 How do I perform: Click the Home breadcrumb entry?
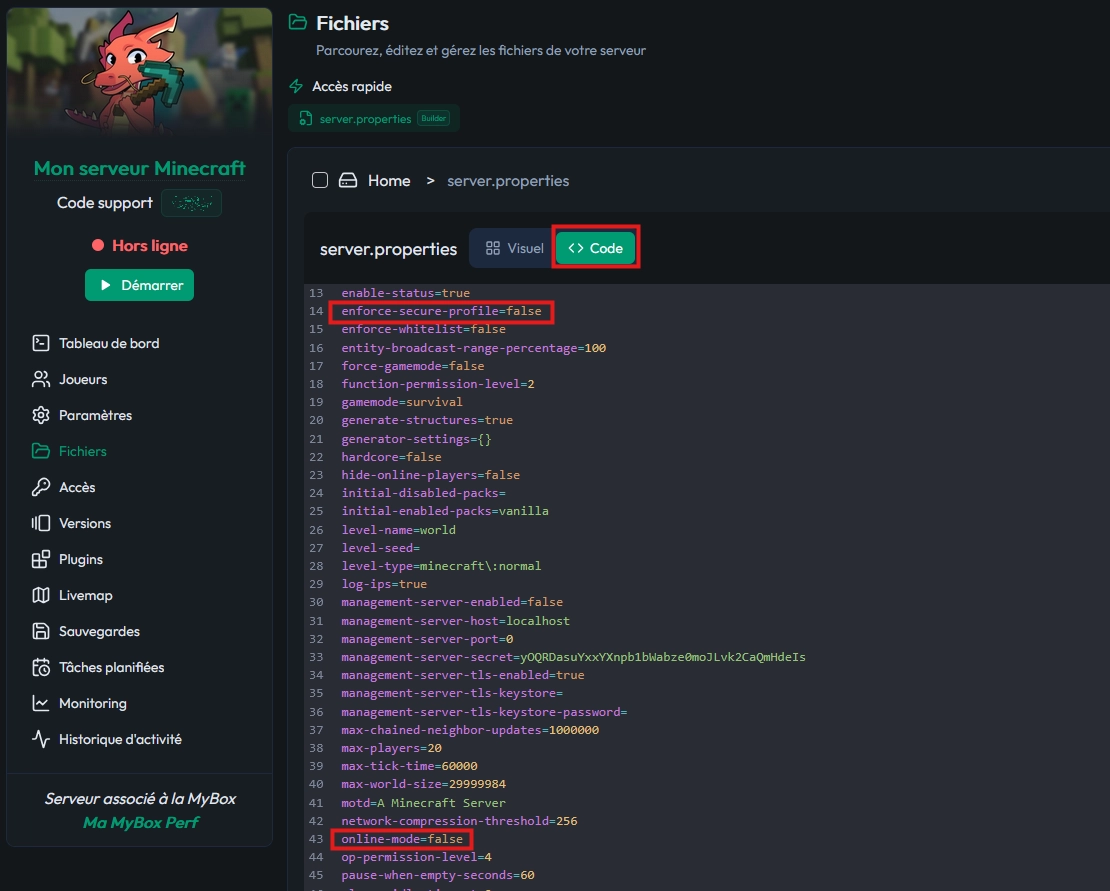point(389,180)
